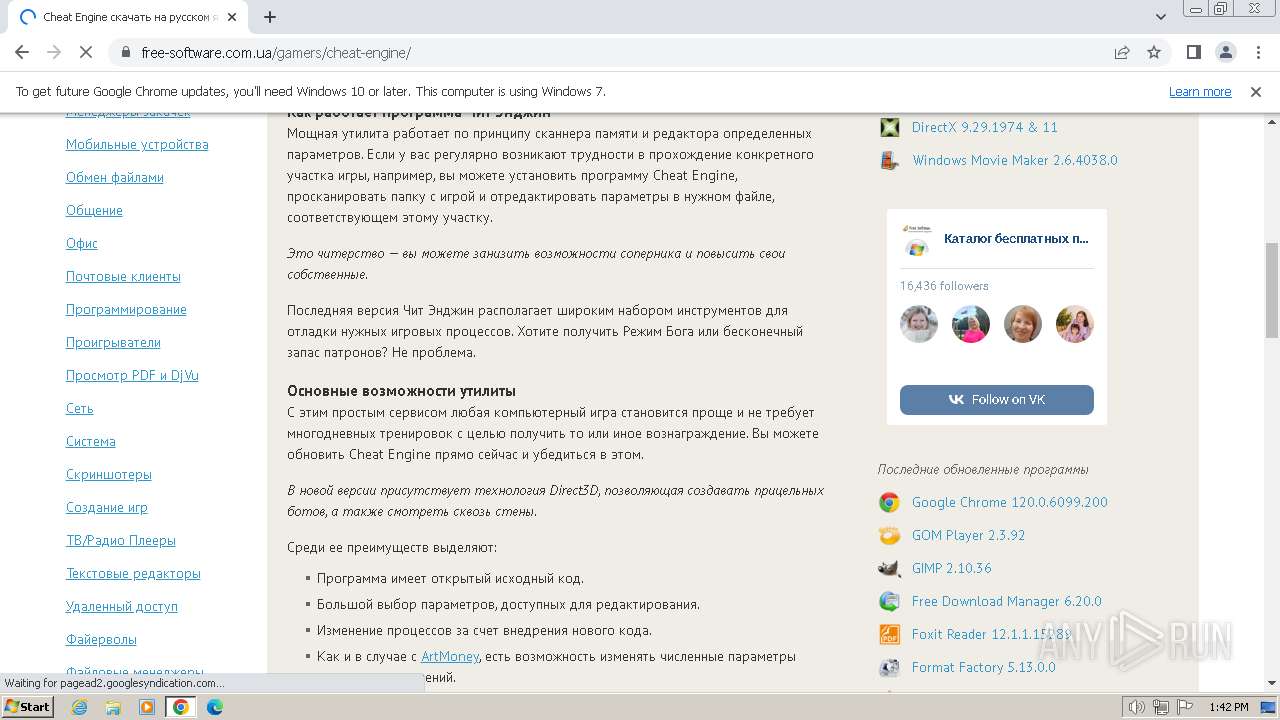Open Система category
This screenshot has height=720, width=1280.
[91, 441]
